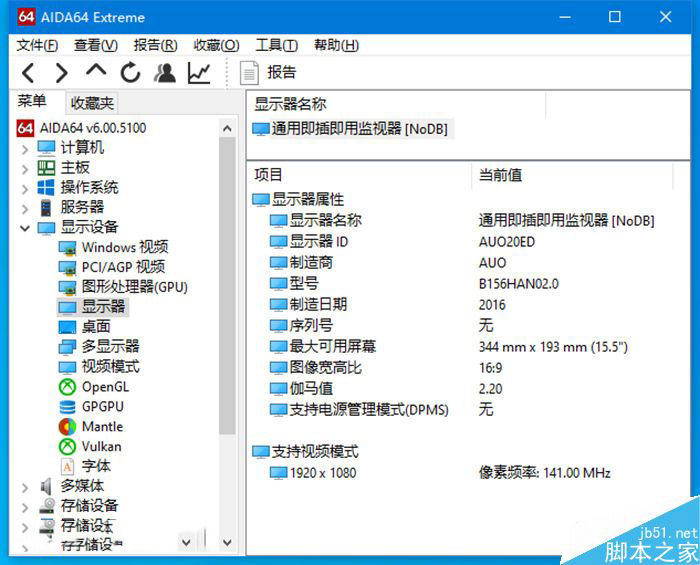Minimize the AIDA64 Extreme window
Screen dimensions: 700x565
tap(565, 17)
